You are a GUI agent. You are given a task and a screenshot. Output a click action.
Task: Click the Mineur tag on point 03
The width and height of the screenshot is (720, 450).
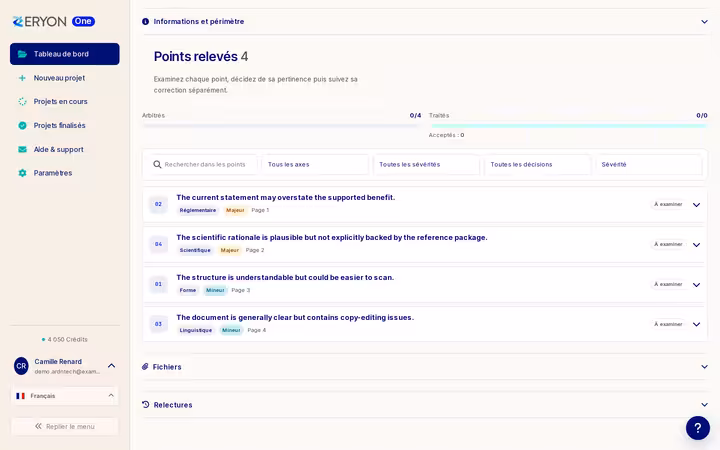(231, 330)
